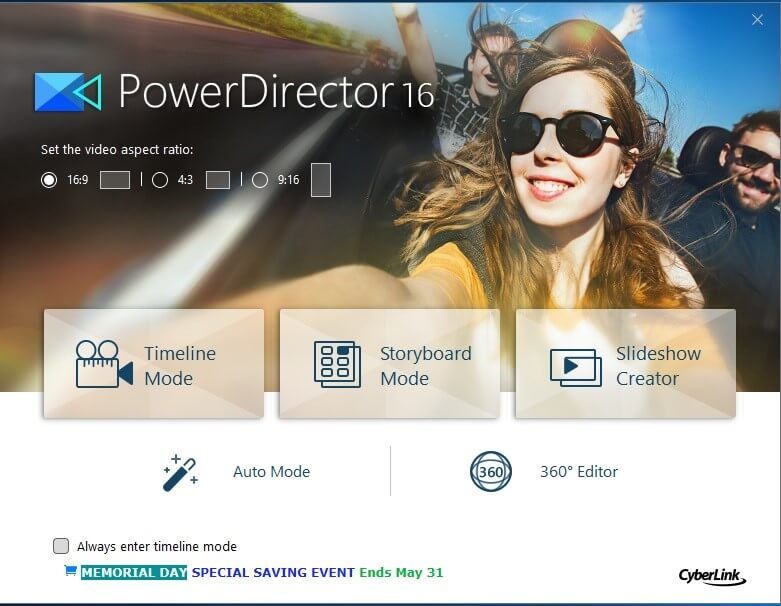The height and width of the screenshot is (606, 781).
Task: Select the 9:16 aspect ratio radio button
Action: (x=260, y=180)
